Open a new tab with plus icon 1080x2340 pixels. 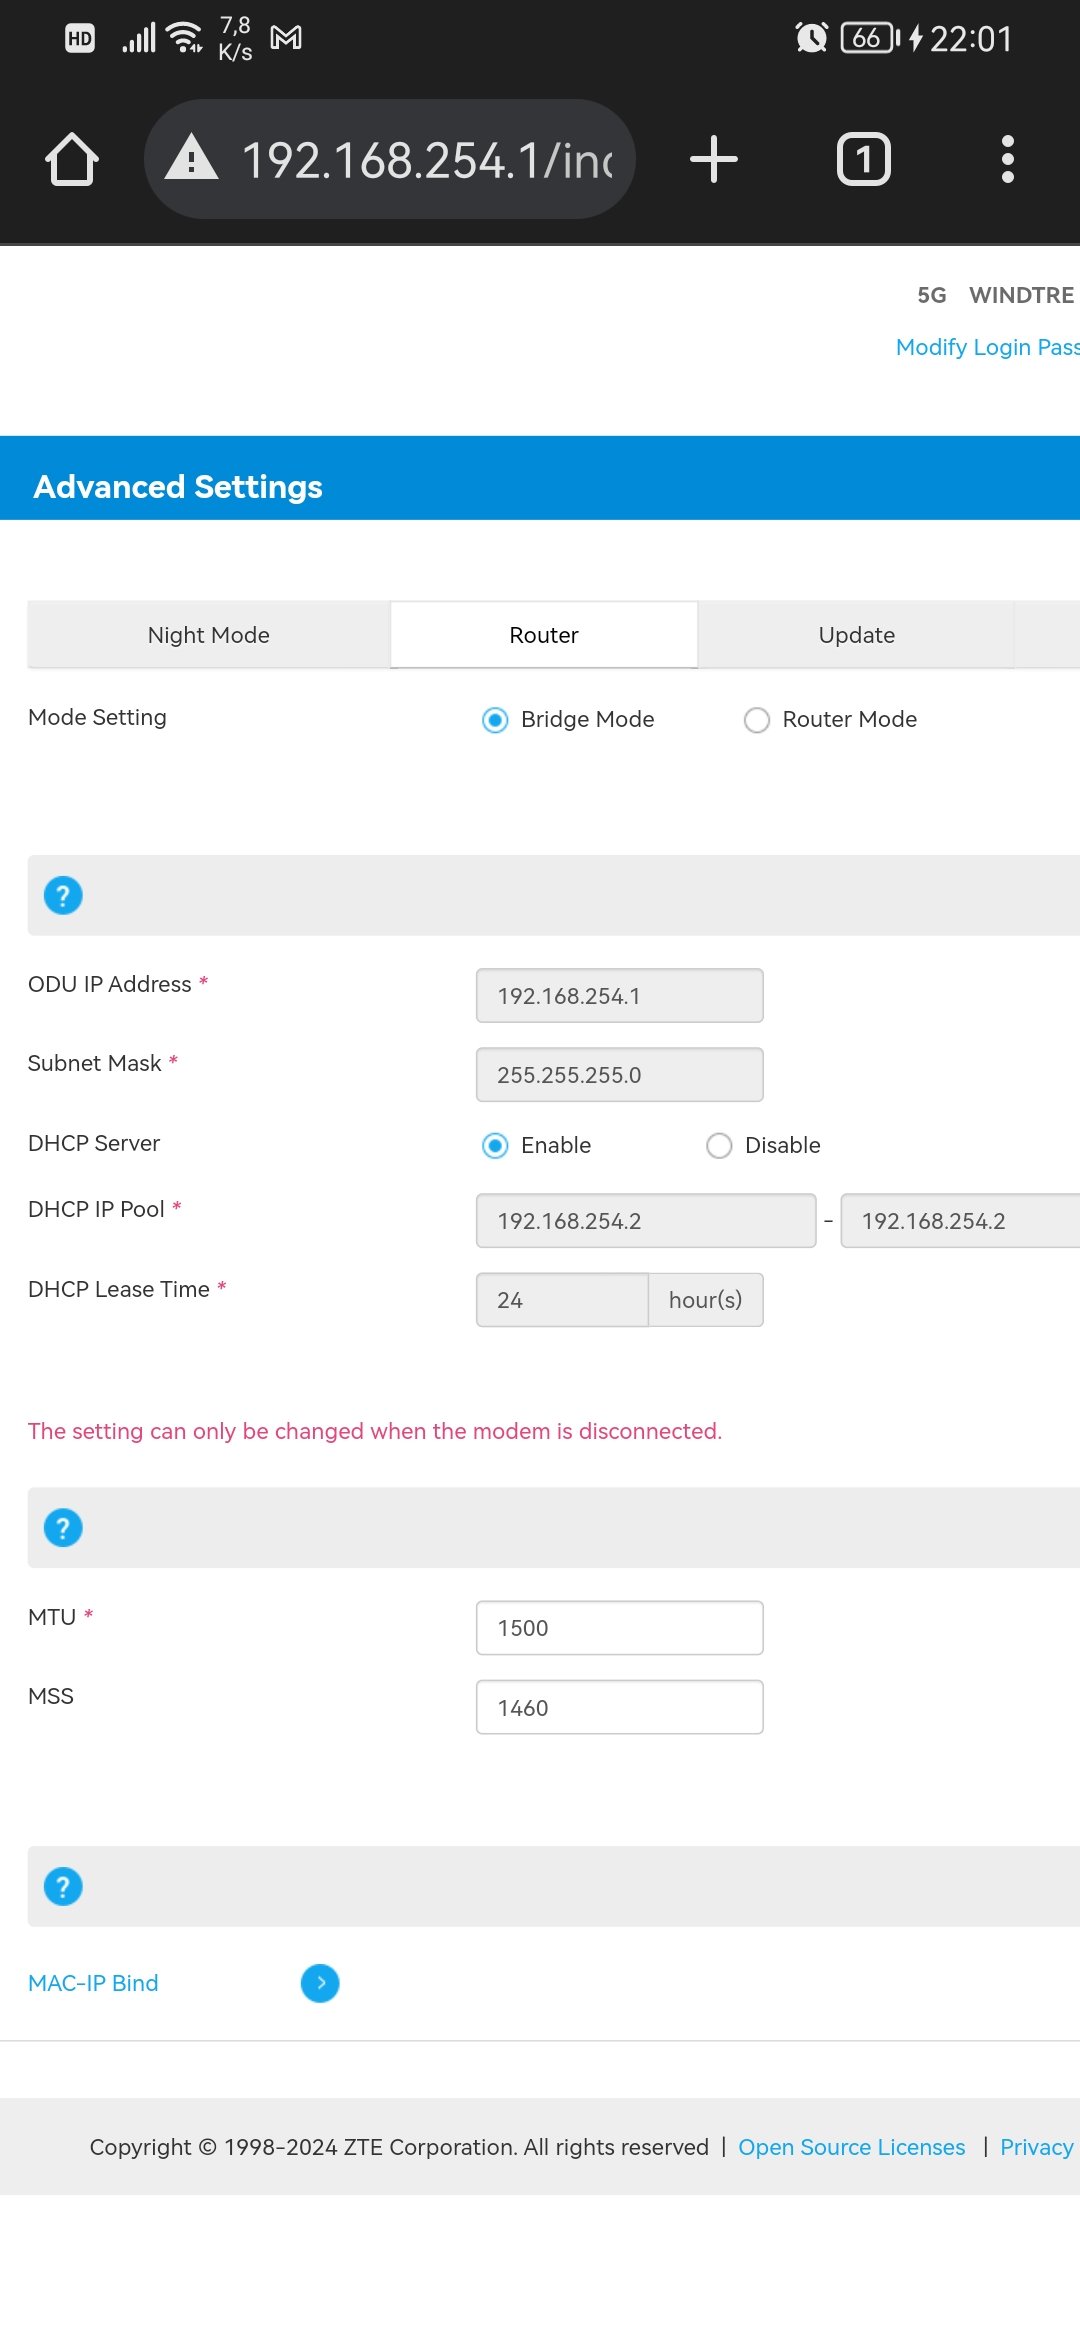pos(713,159)
